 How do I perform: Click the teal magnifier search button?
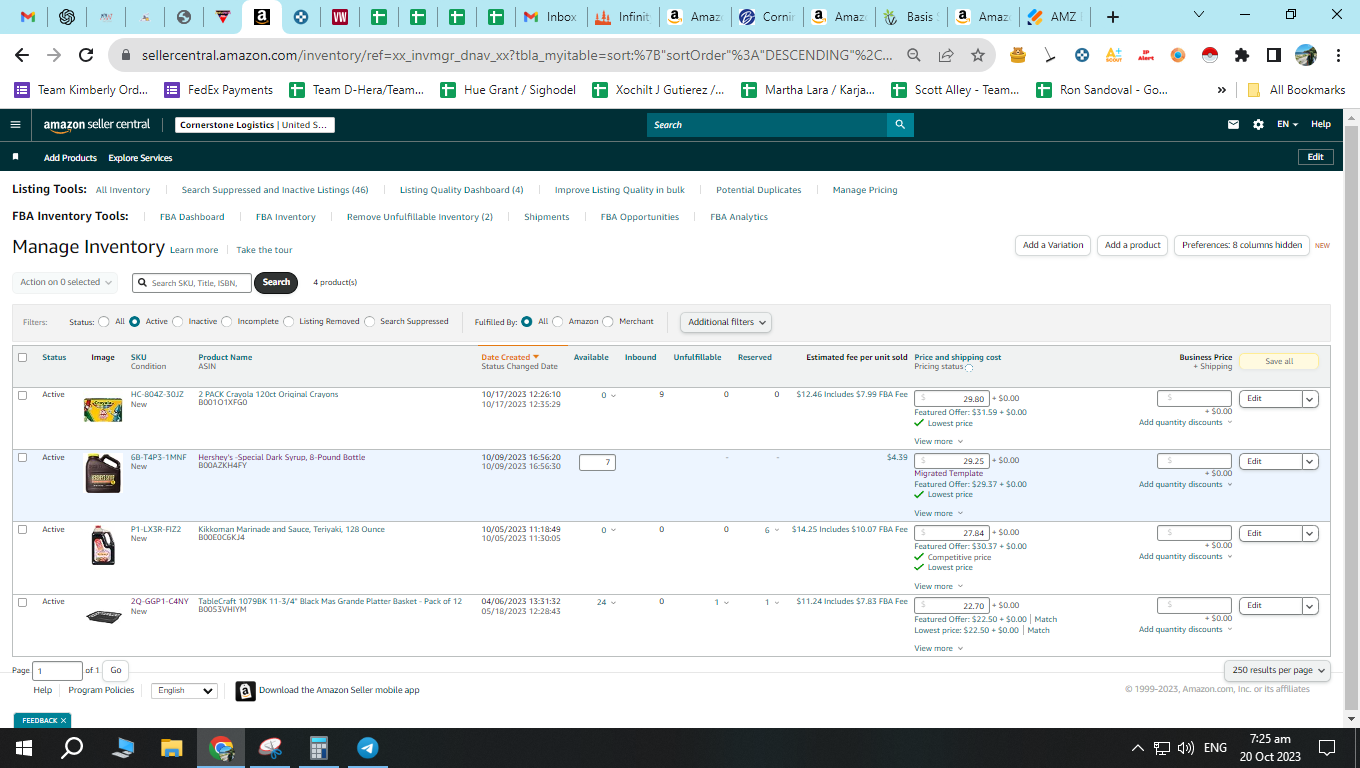tap(900, 125)
